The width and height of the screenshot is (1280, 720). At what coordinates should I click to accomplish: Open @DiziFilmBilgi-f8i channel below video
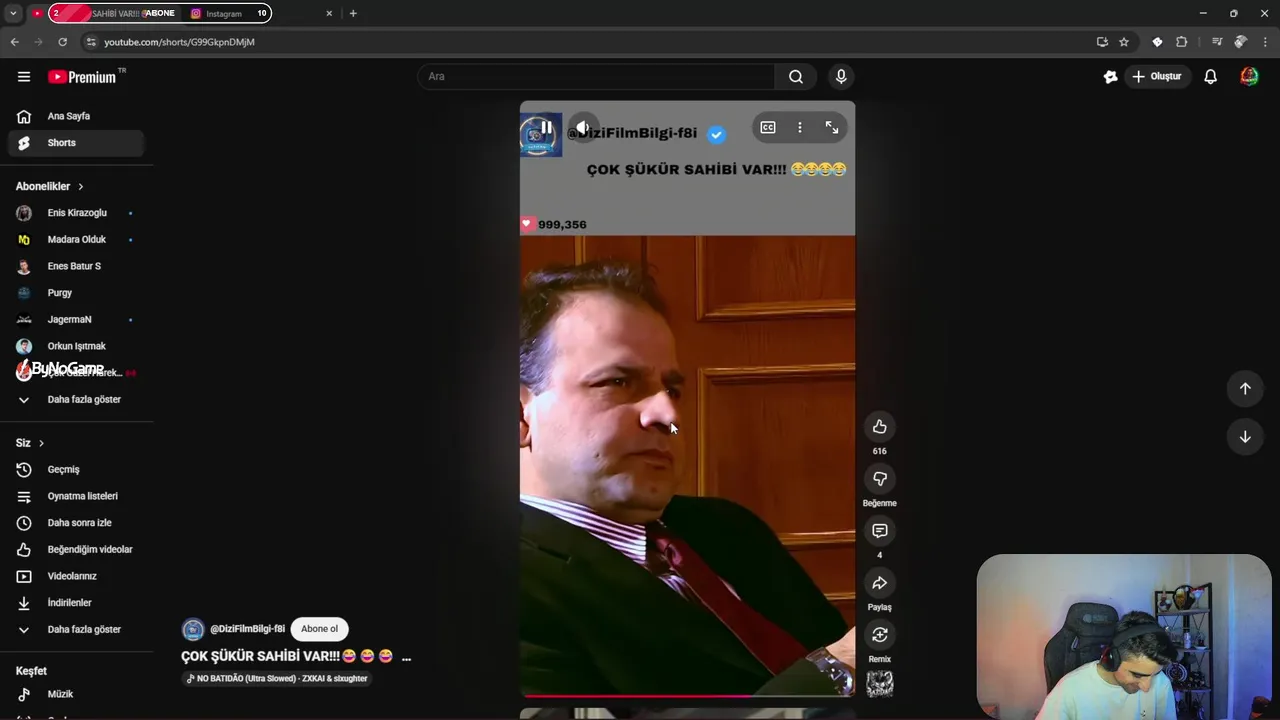click(x=247, y=629)
